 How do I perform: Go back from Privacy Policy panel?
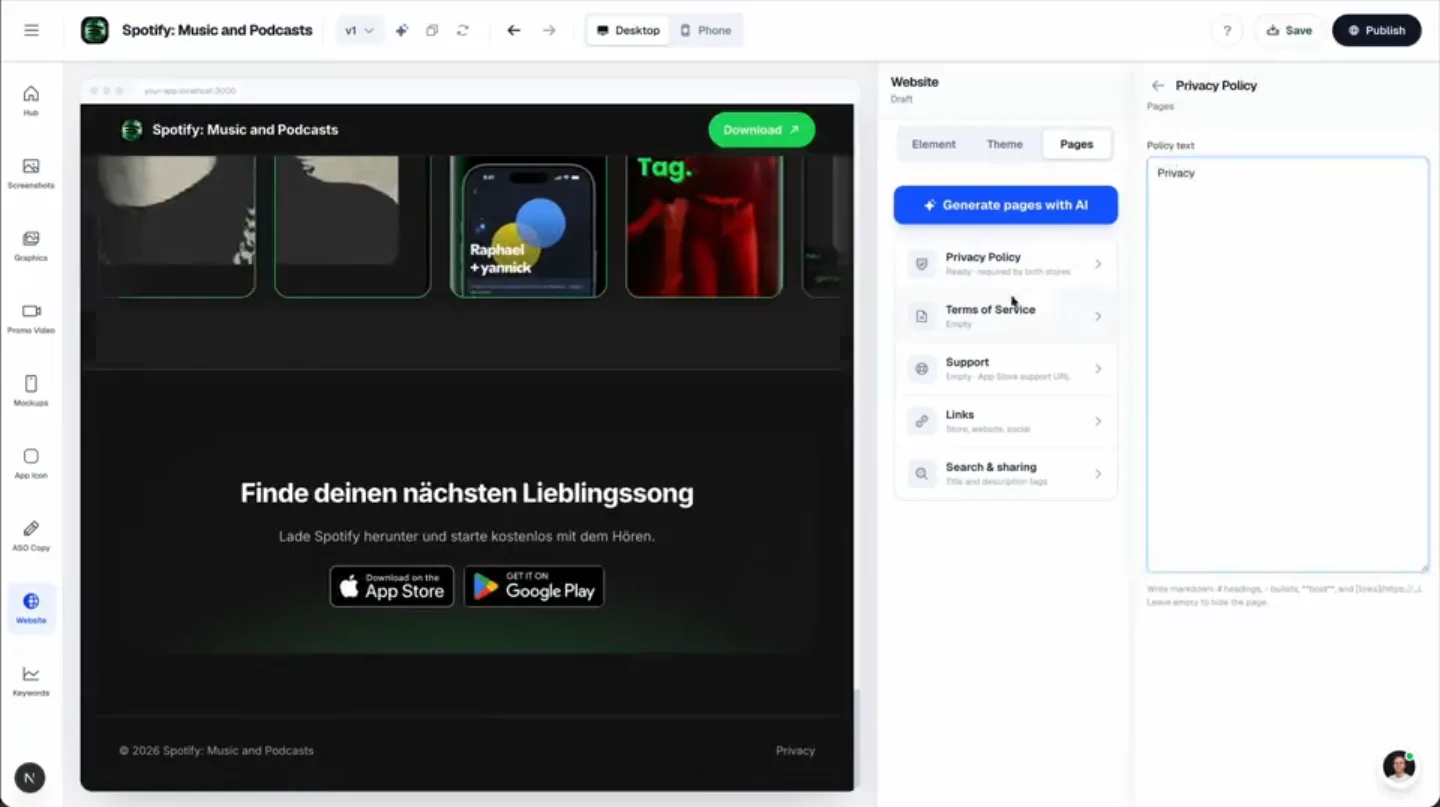1158,85
